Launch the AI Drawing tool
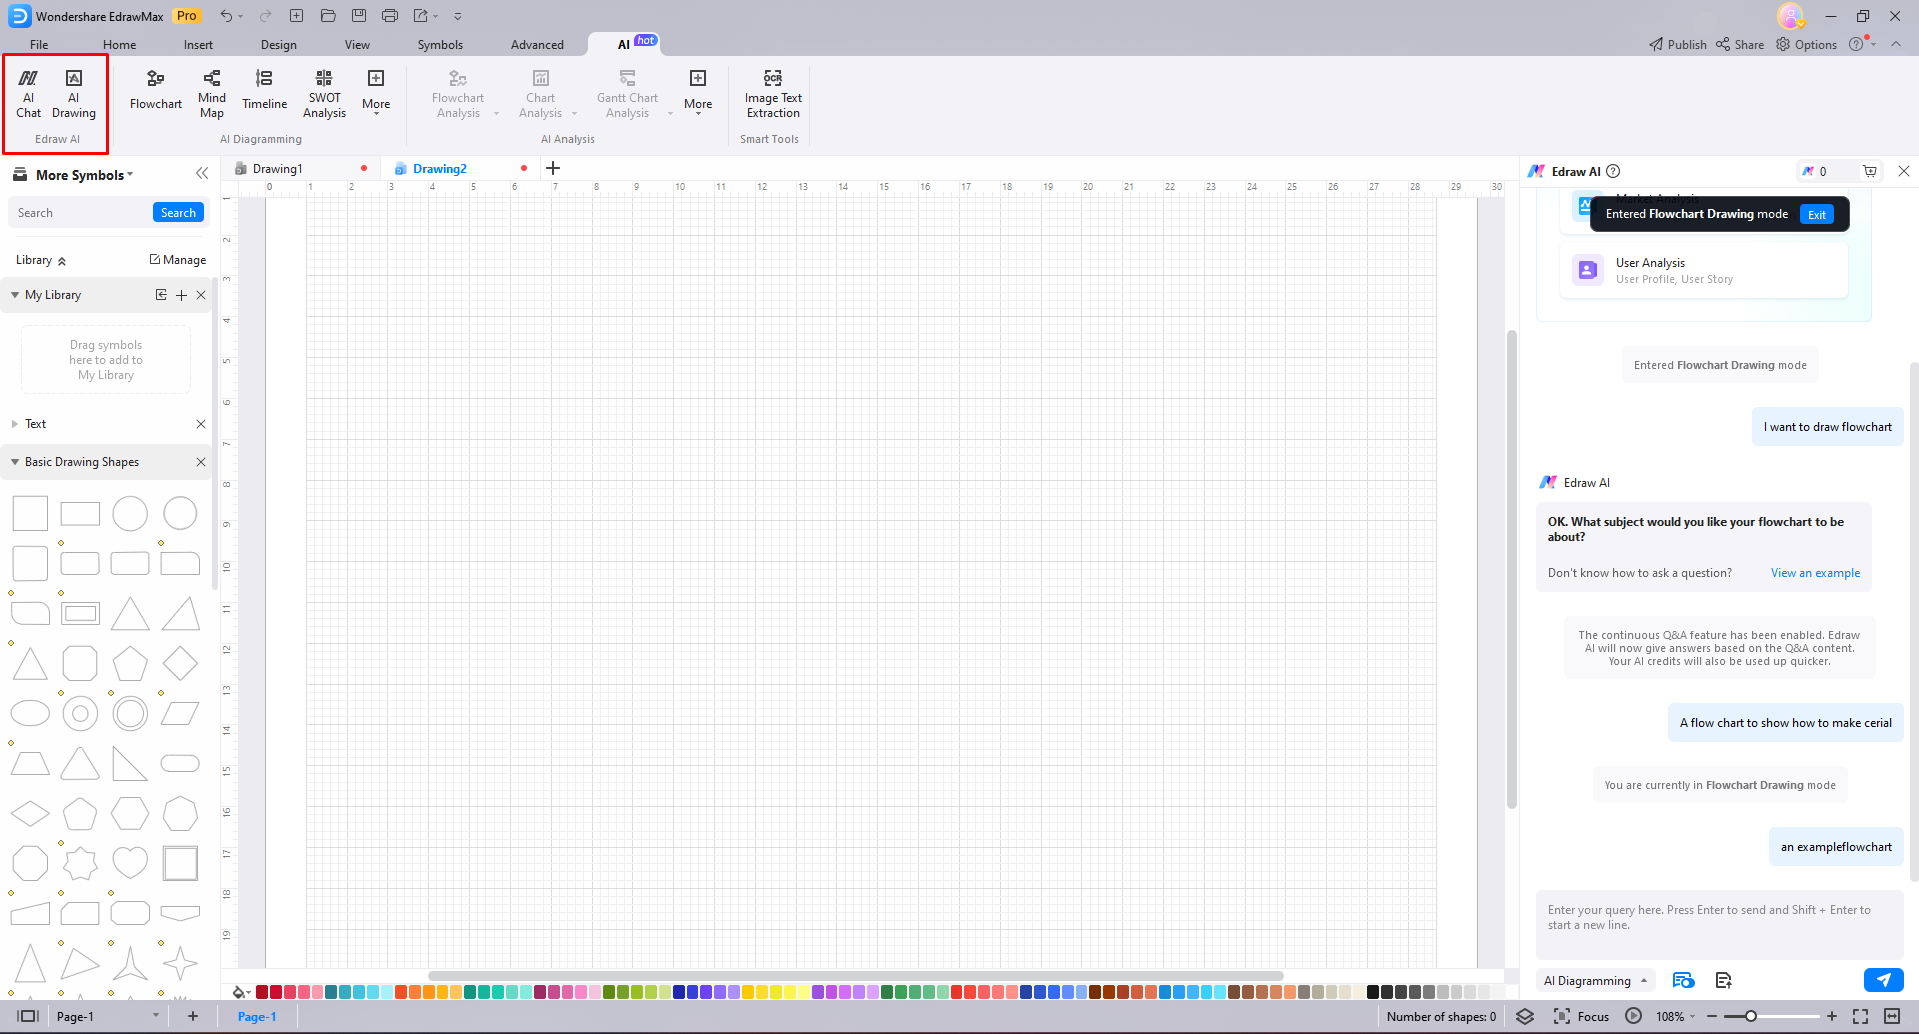Screen dimensions: 1919x1034 point(74,94)
